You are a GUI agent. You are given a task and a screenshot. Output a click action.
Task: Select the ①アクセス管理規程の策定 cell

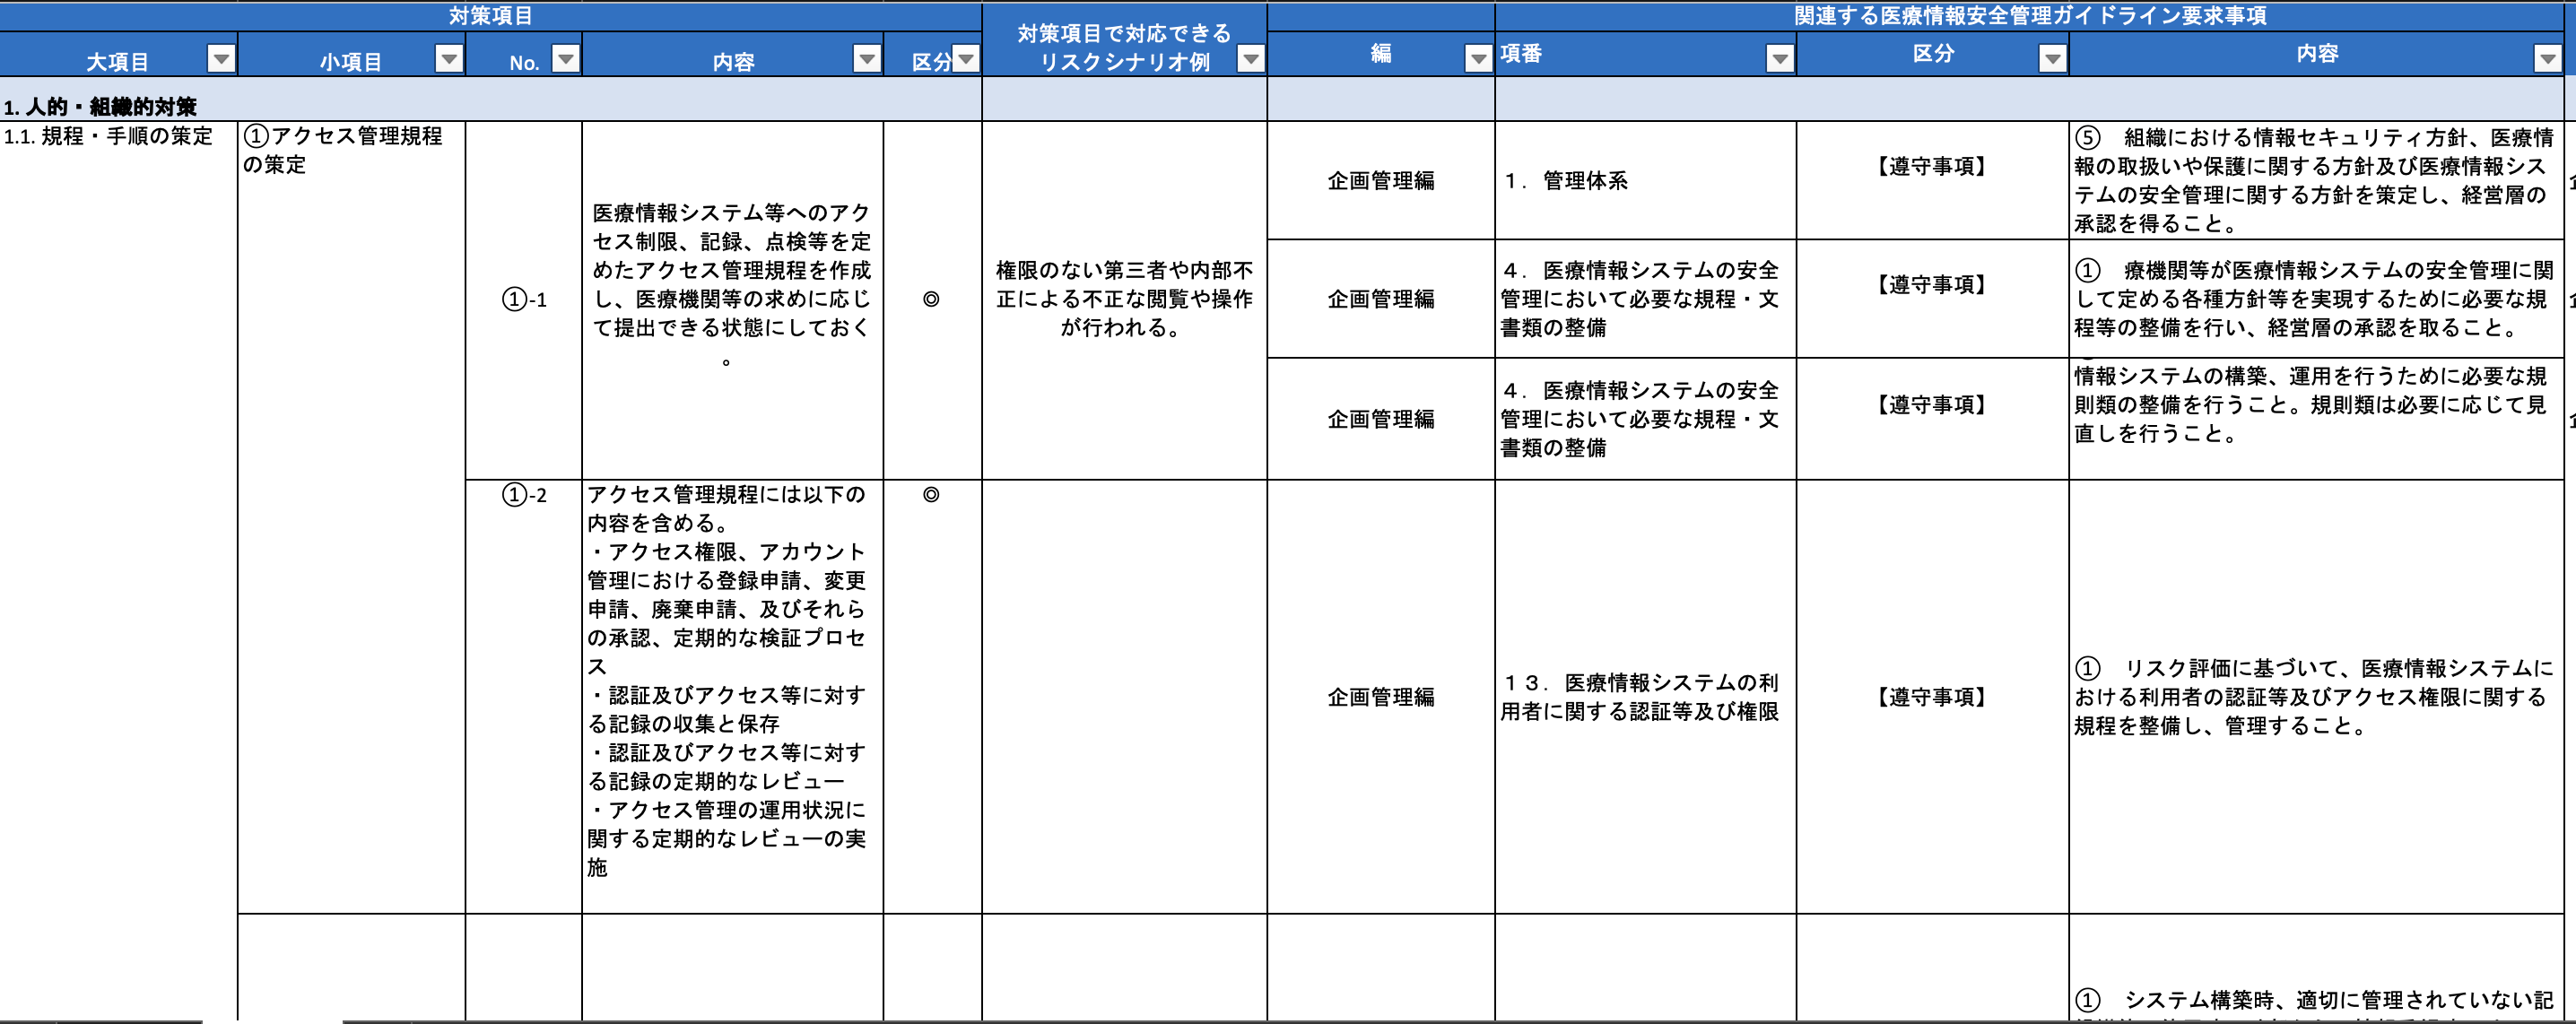coord(342,150)
